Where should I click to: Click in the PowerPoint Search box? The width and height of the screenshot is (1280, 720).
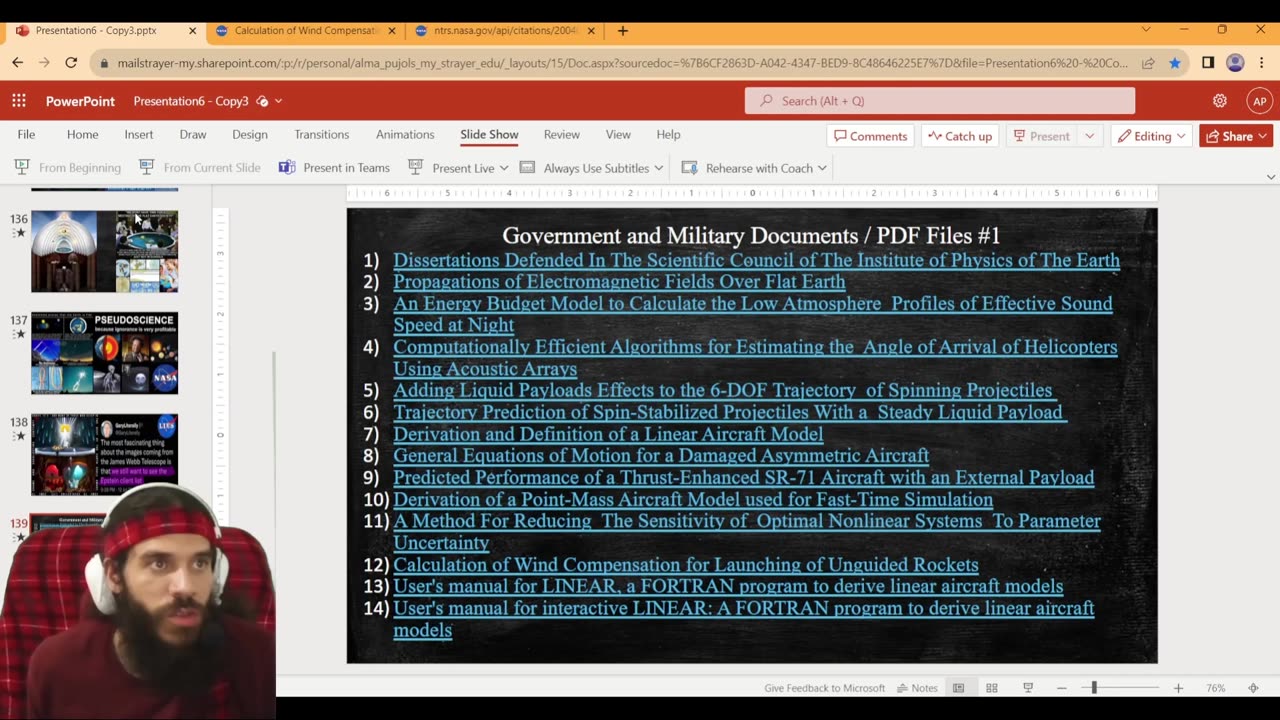pos(940,101)
